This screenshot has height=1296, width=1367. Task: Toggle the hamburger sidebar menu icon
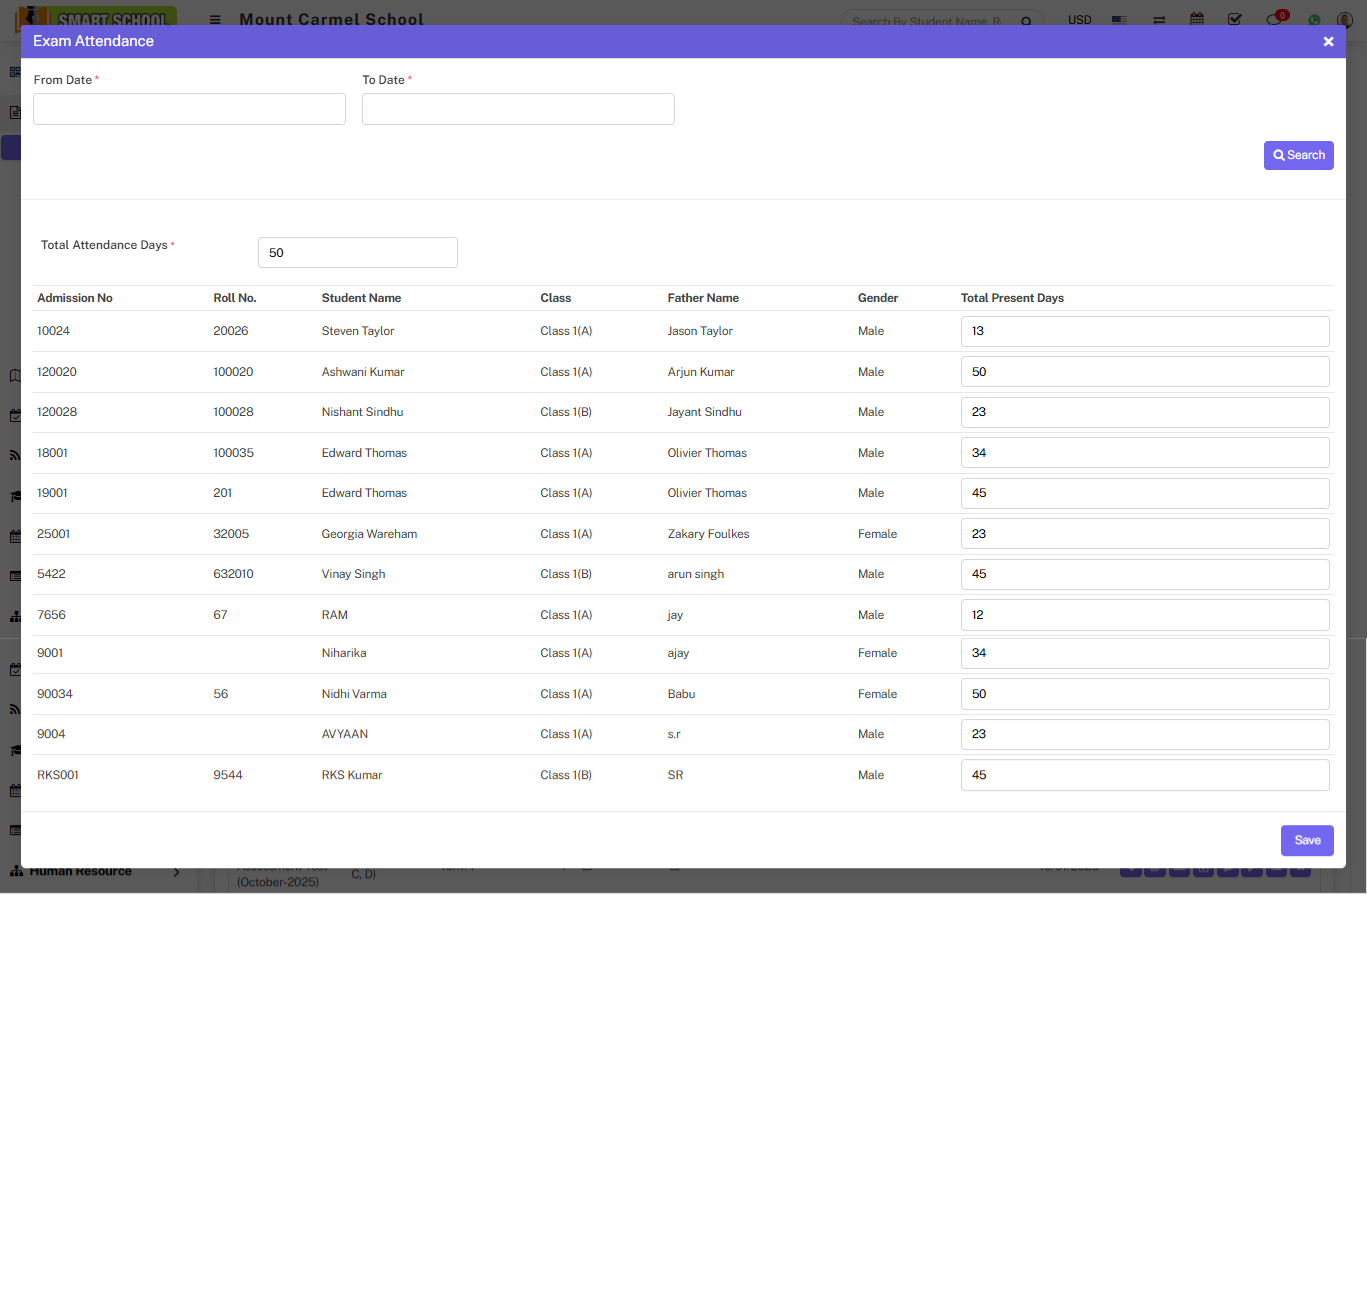(x=215, y=19)
